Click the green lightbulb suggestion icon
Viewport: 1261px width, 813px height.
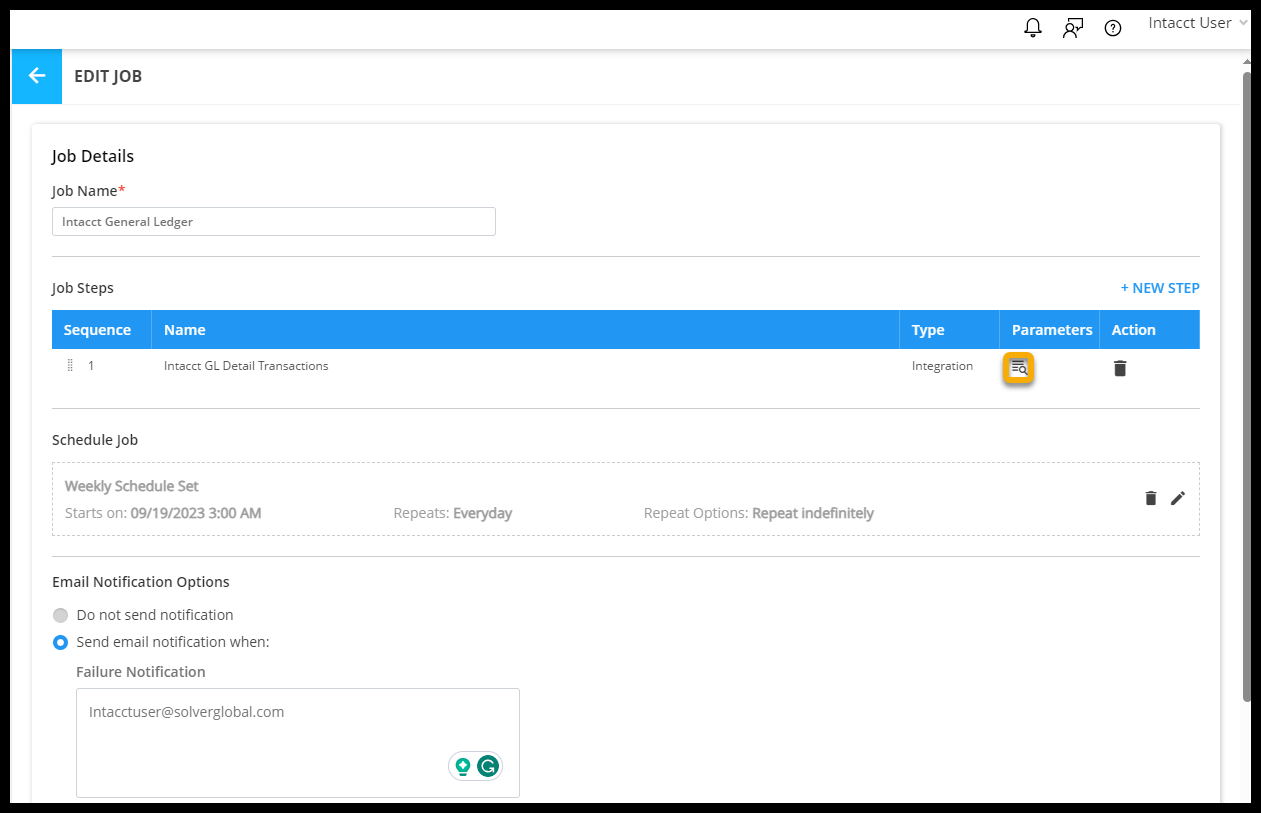463,766
